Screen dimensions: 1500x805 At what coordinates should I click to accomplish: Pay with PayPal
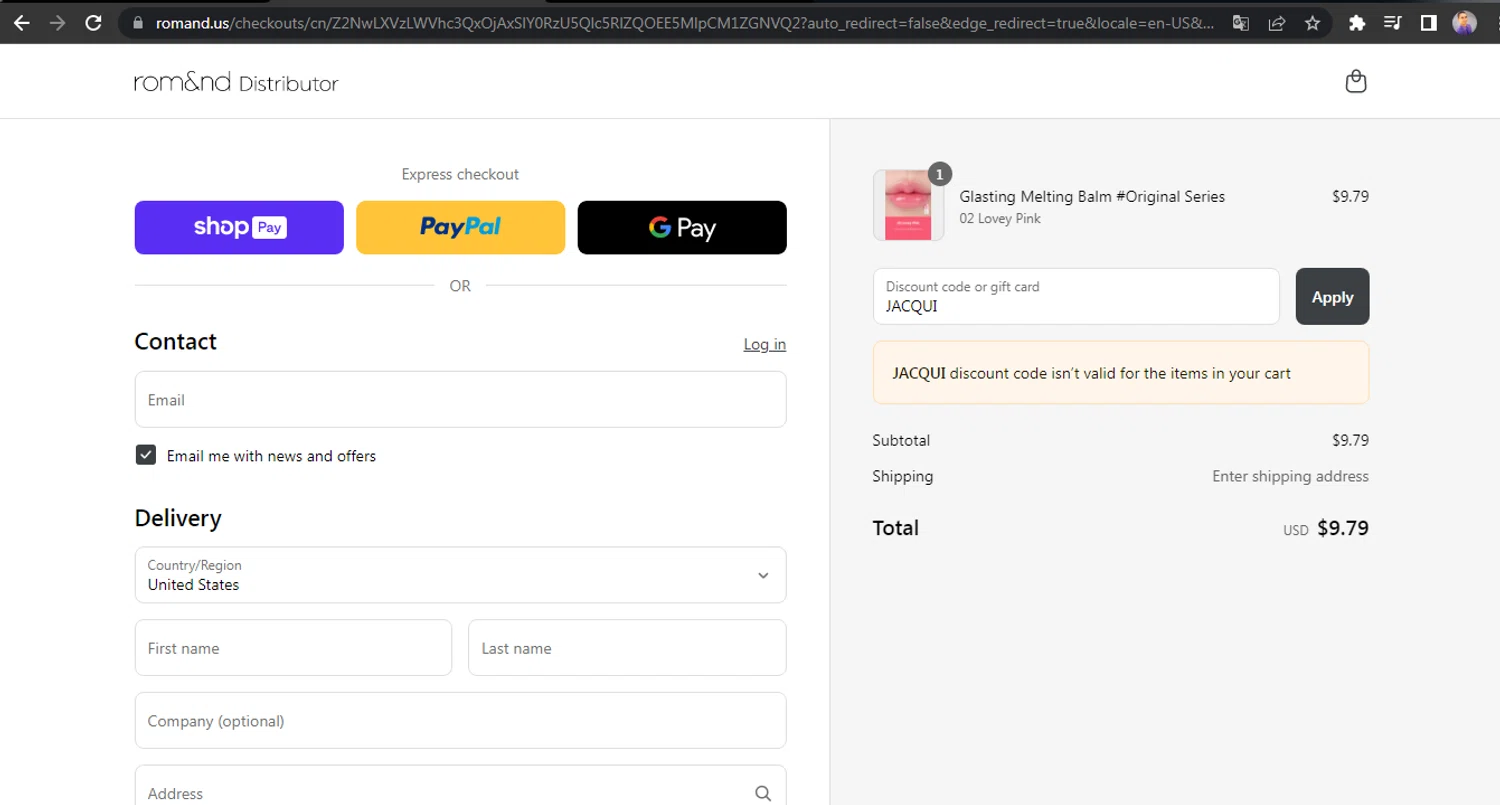(460, 228)
